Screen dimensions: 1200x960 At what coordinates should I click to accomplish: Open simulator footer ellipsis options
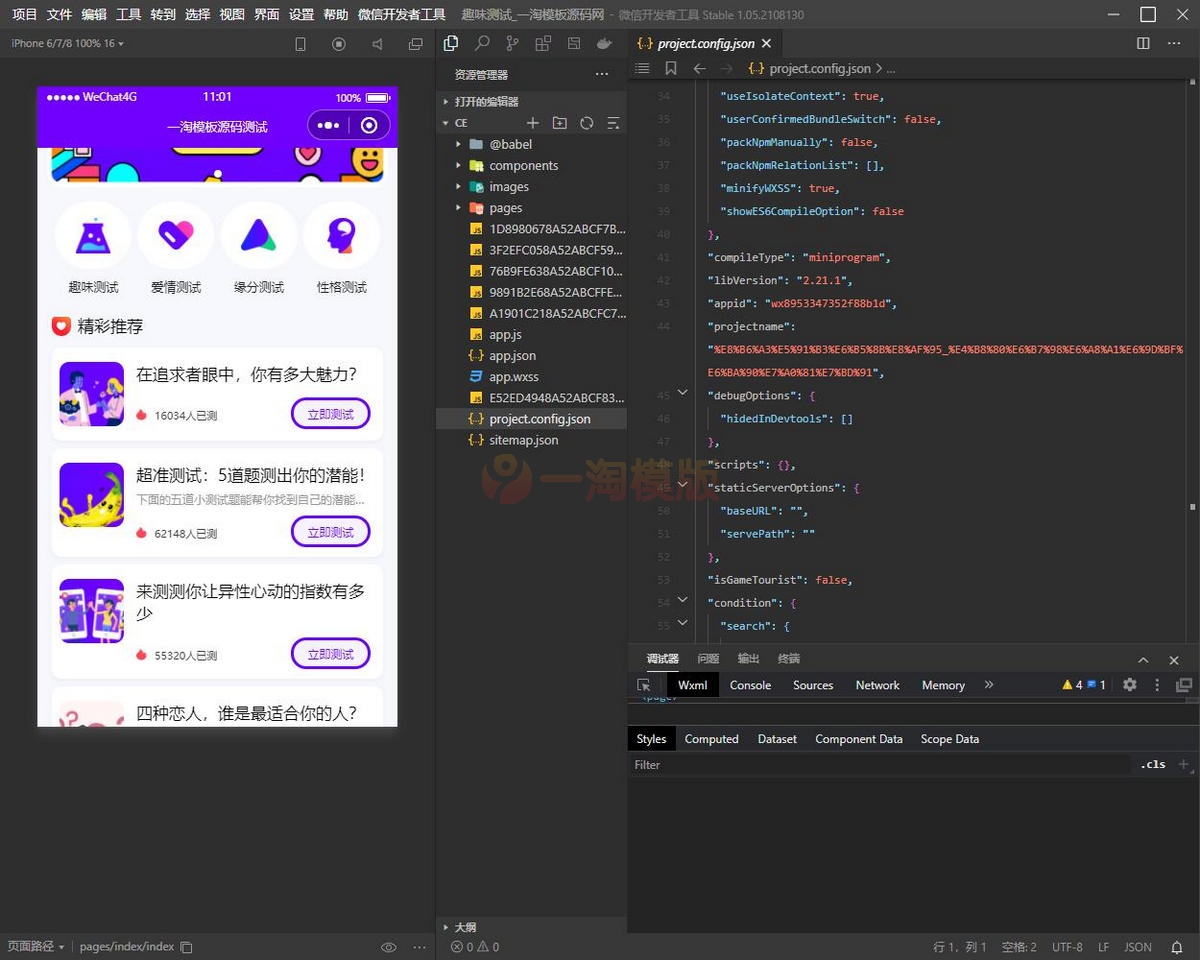click(419, 947)
